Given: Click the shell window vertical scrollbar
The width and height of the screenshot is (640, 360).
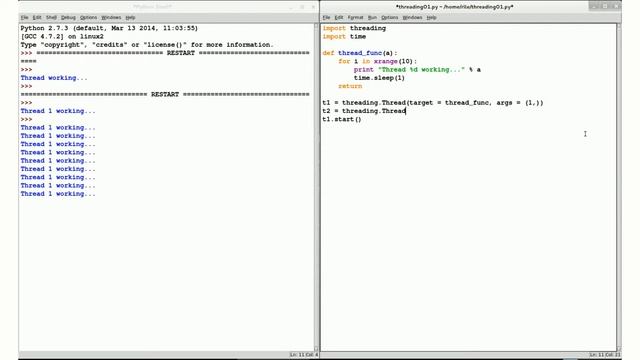Looking at the screenshot, I should 316,187.
